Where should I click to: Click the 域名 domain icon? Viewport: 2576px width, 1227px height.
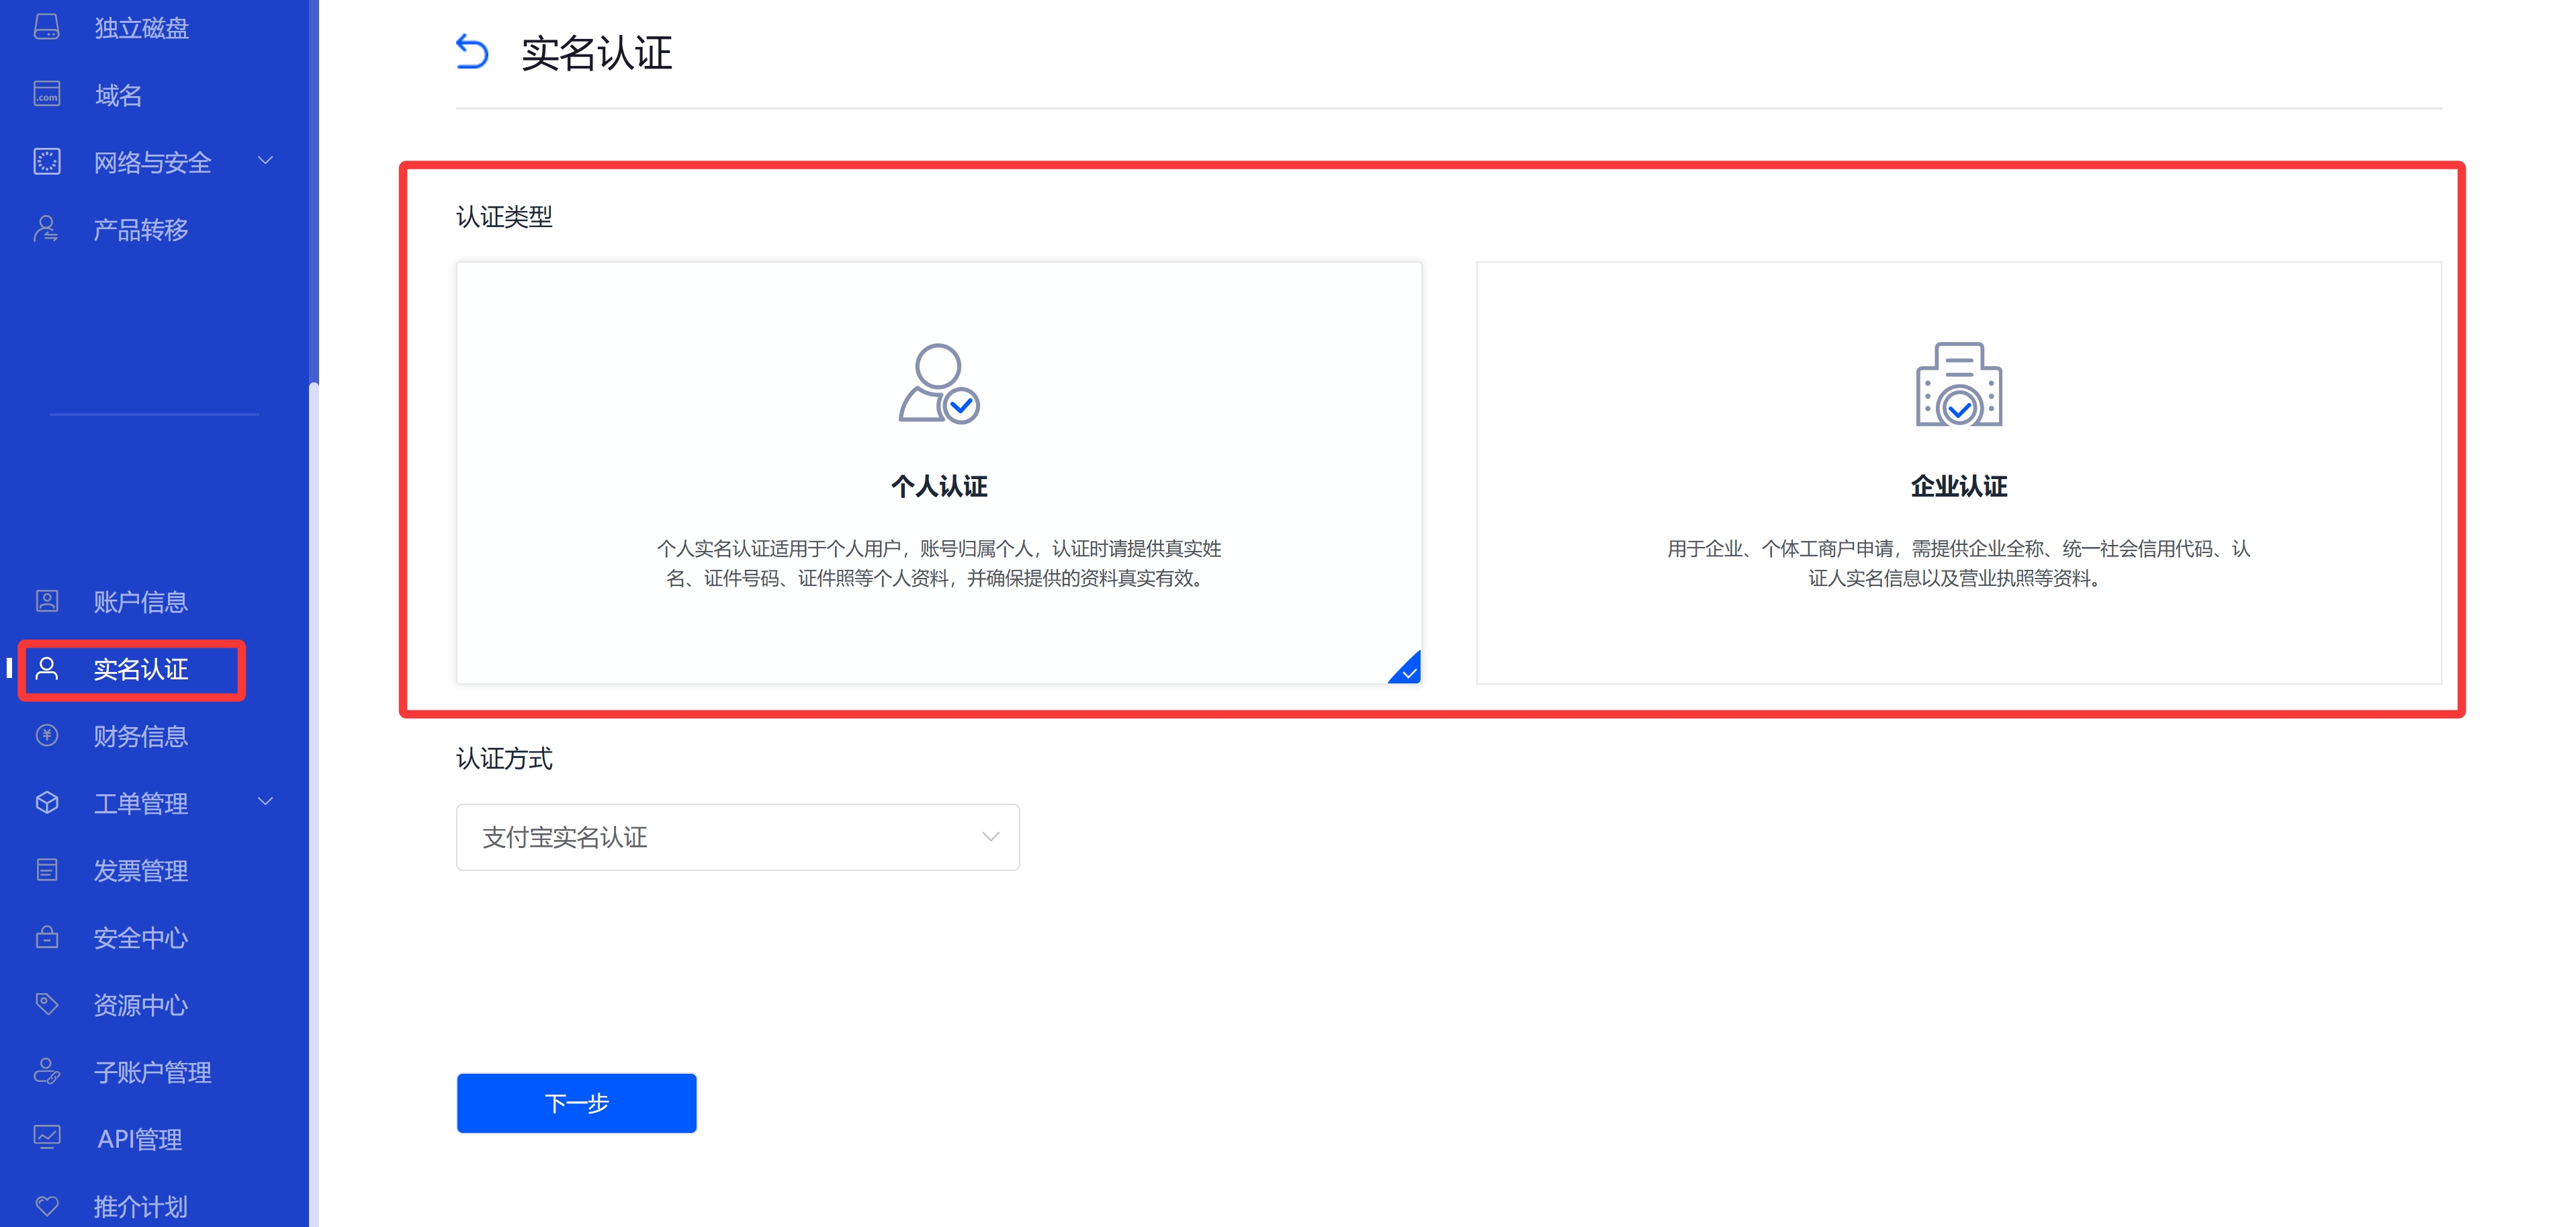coord(47,94)
